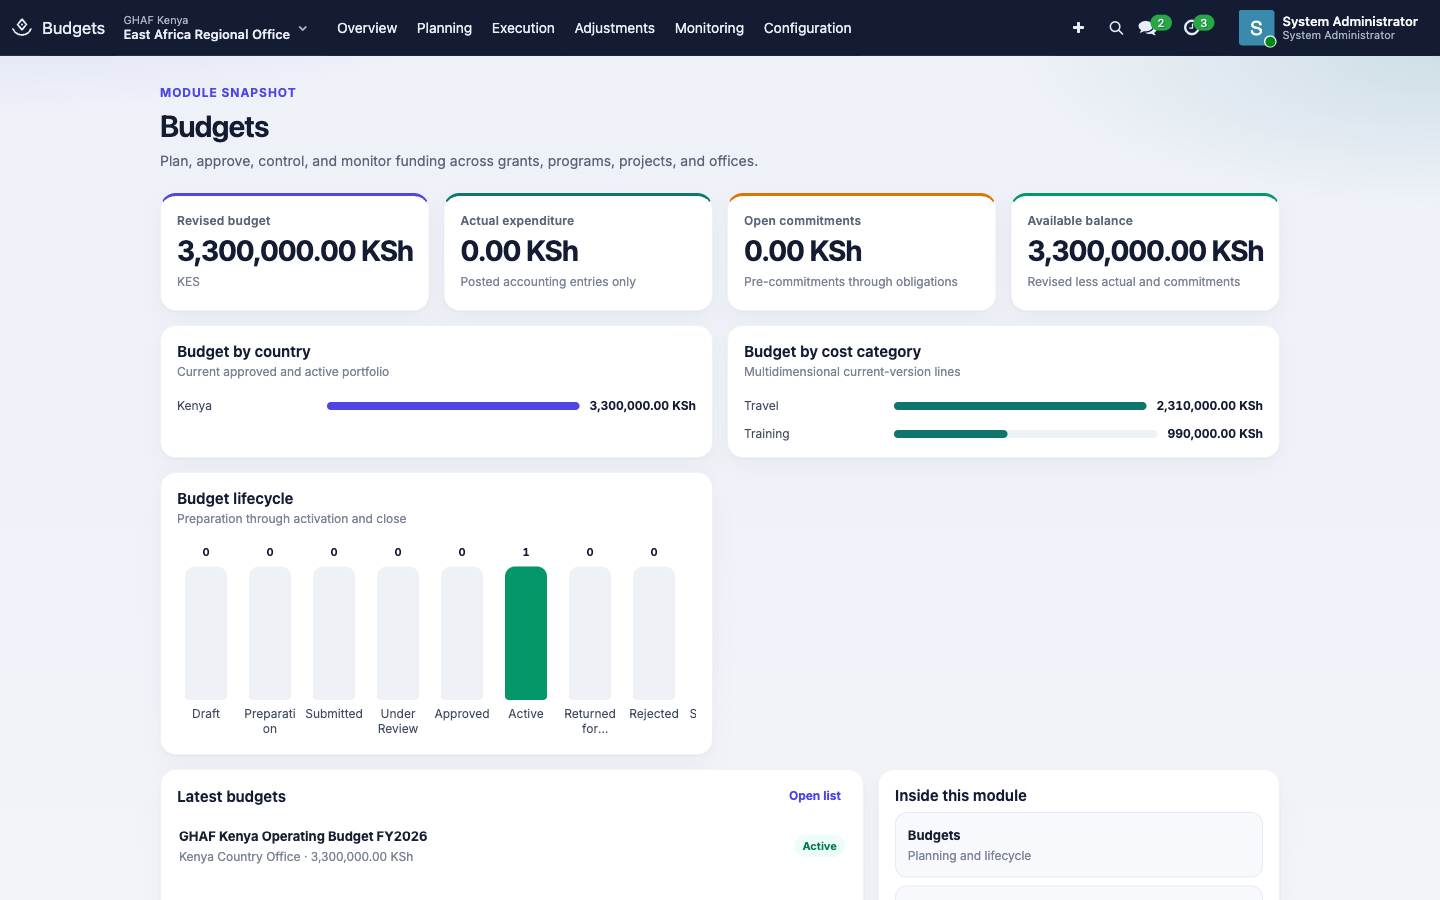Open the search magnifier icon
The image size is (1440, 900).
(x=1116, y=28)
